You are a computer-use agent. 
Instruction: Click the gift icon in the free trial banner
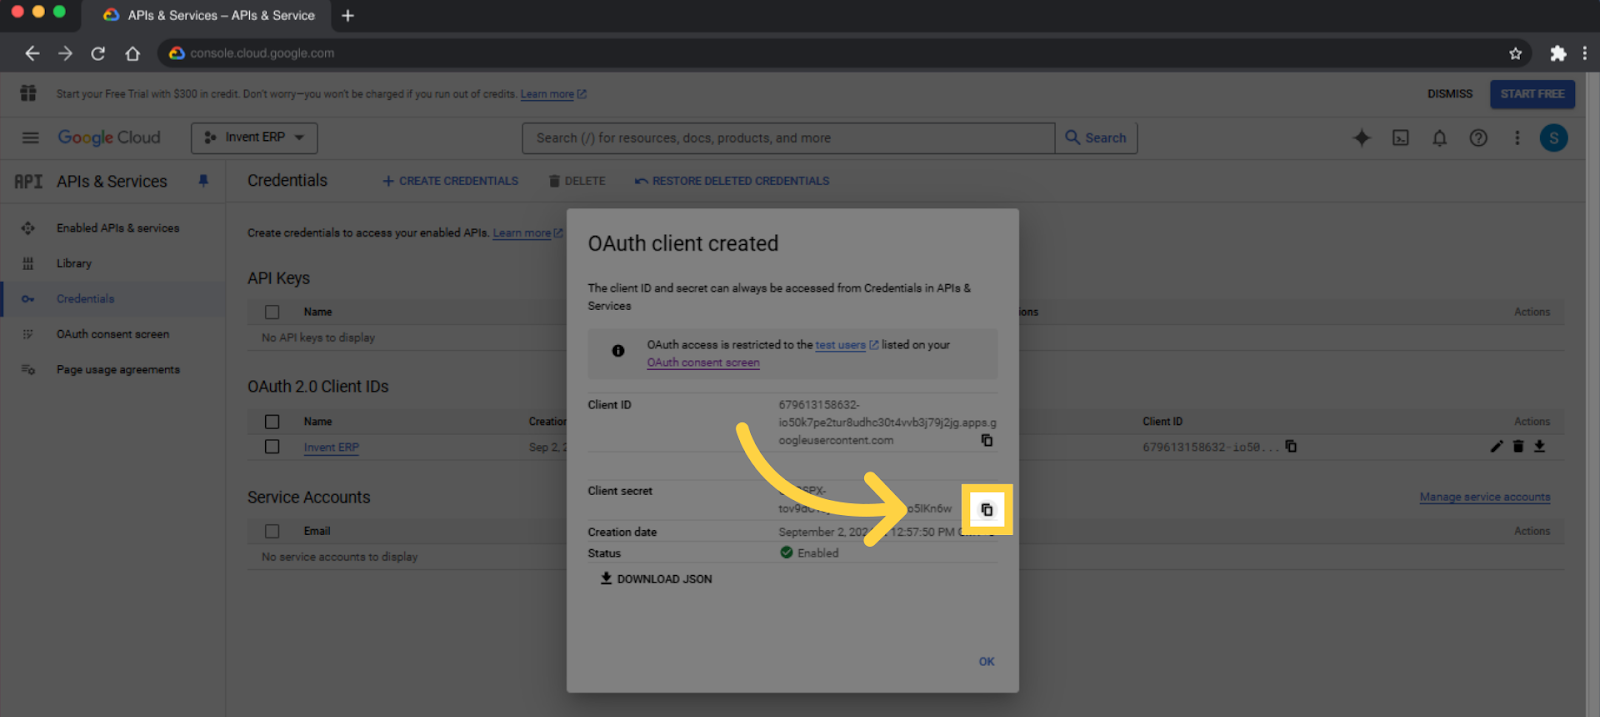(28, 93)
